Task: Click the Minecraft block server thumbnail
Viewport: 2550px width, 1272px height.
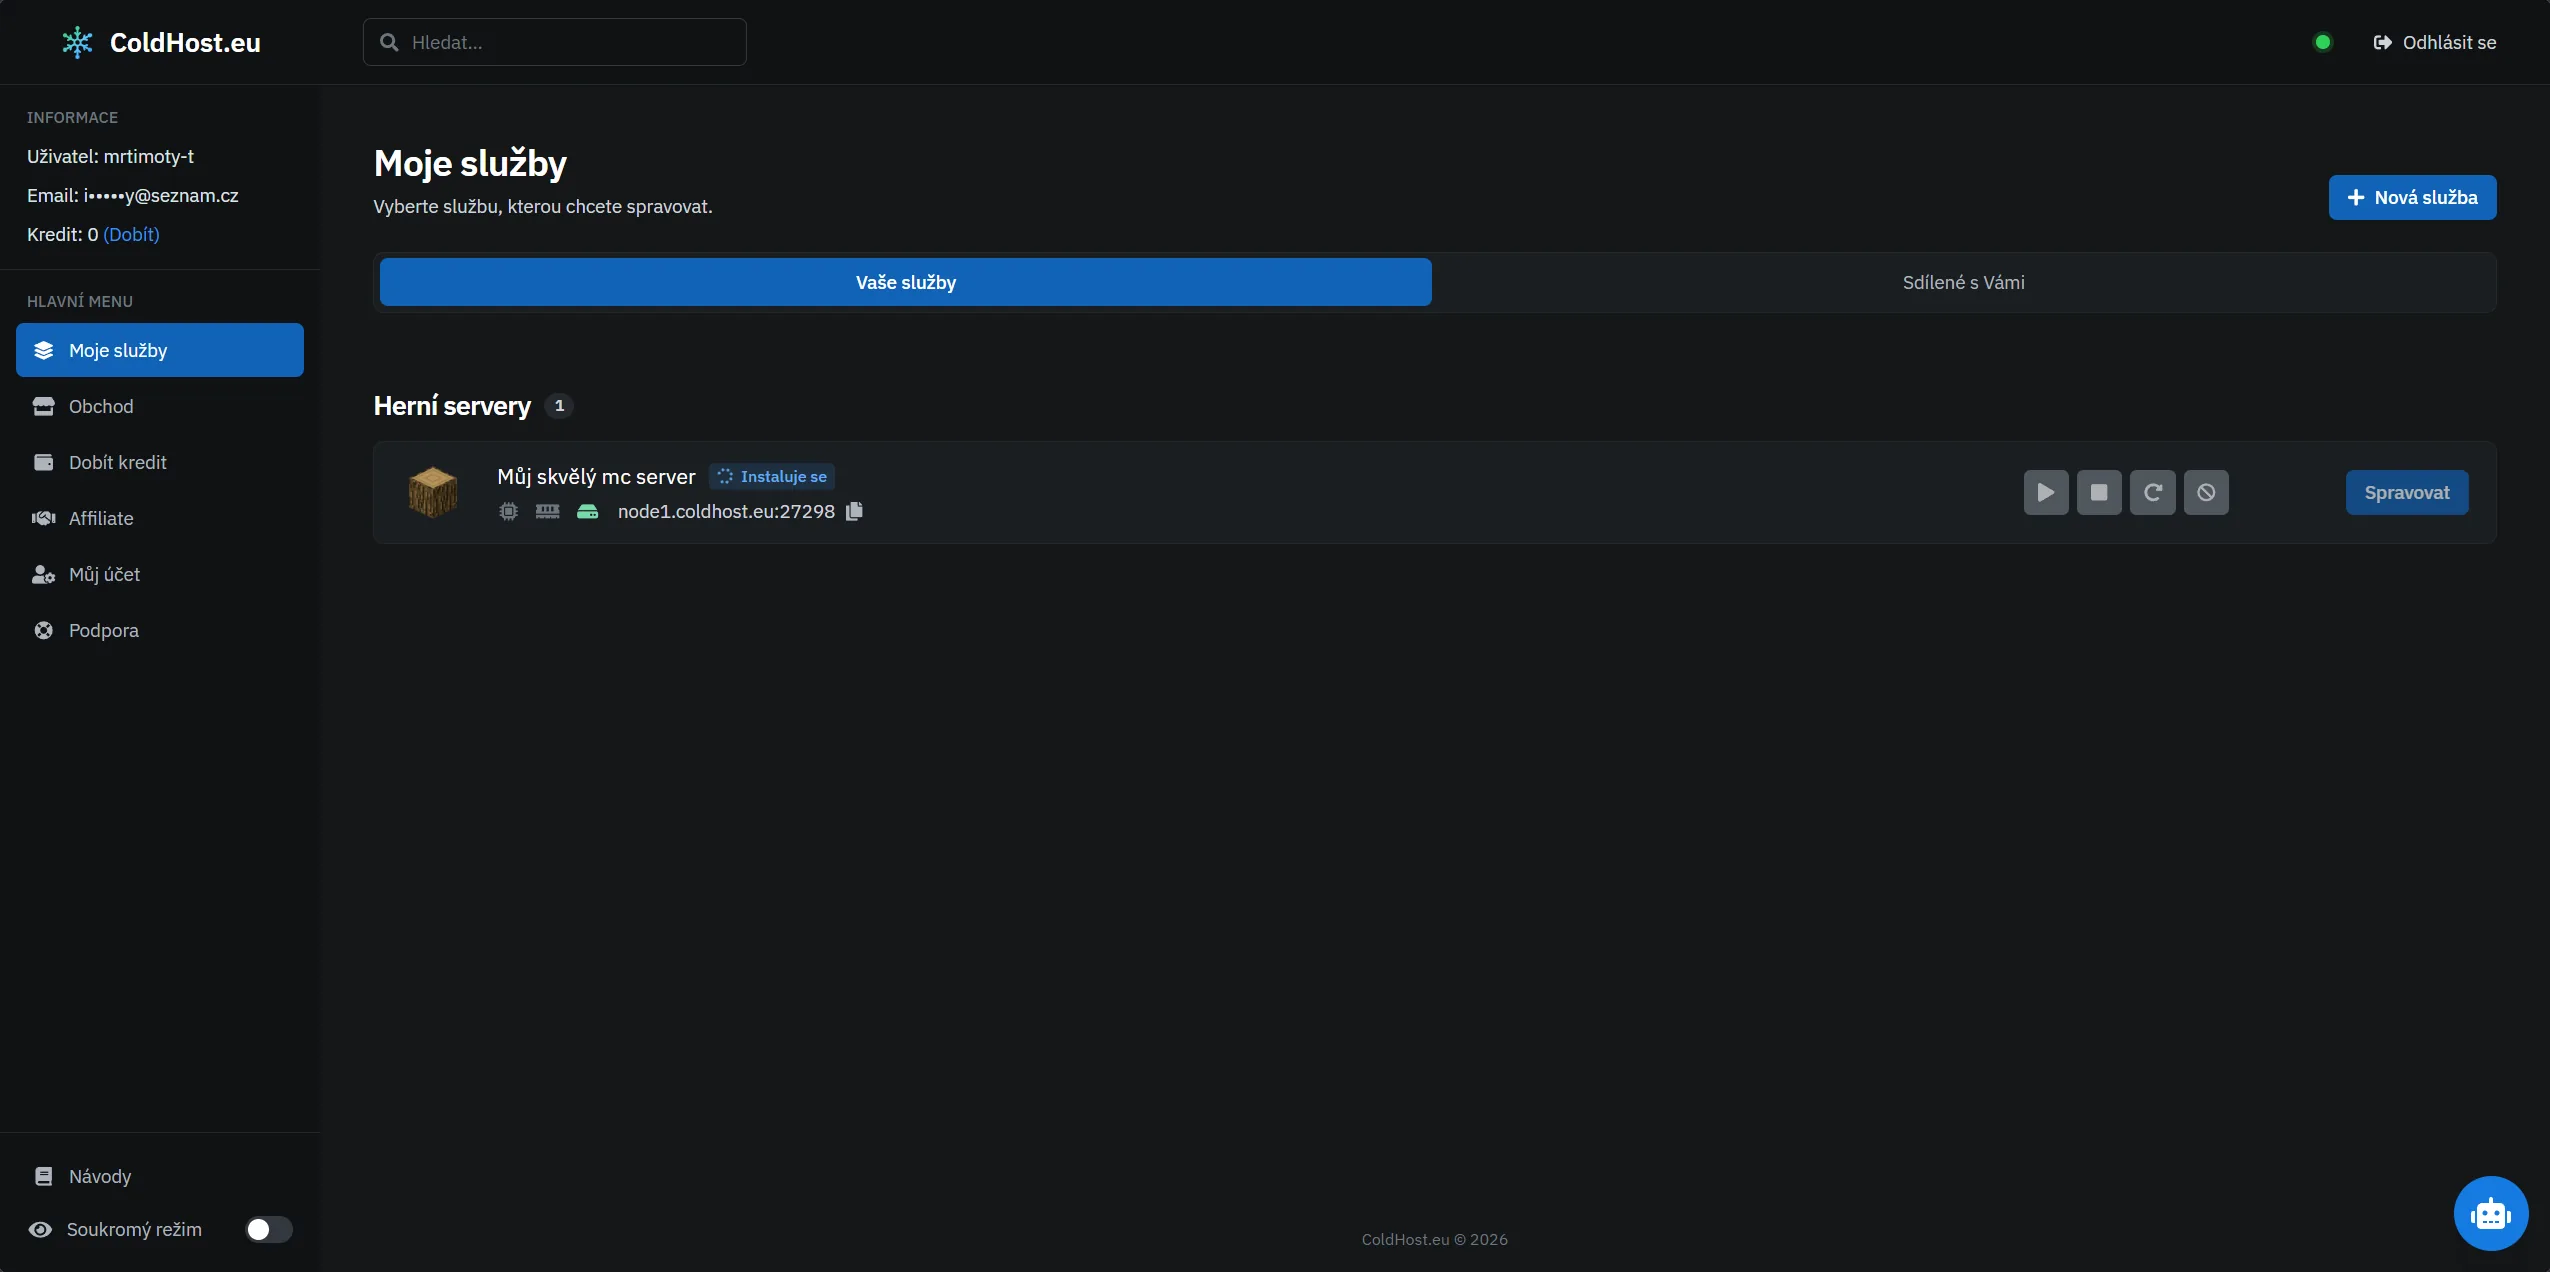Action: point(433,492)
